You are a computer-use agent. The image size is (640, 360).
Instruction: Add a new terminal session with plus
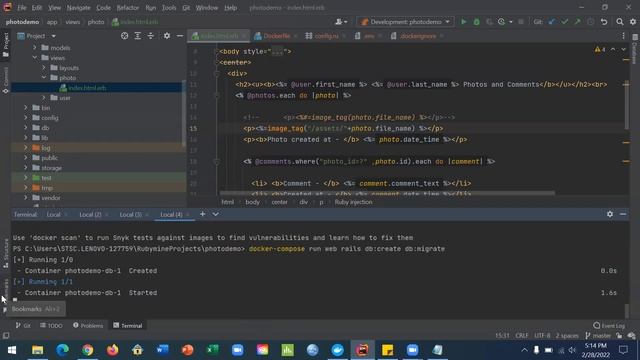[x=202, y=214]
